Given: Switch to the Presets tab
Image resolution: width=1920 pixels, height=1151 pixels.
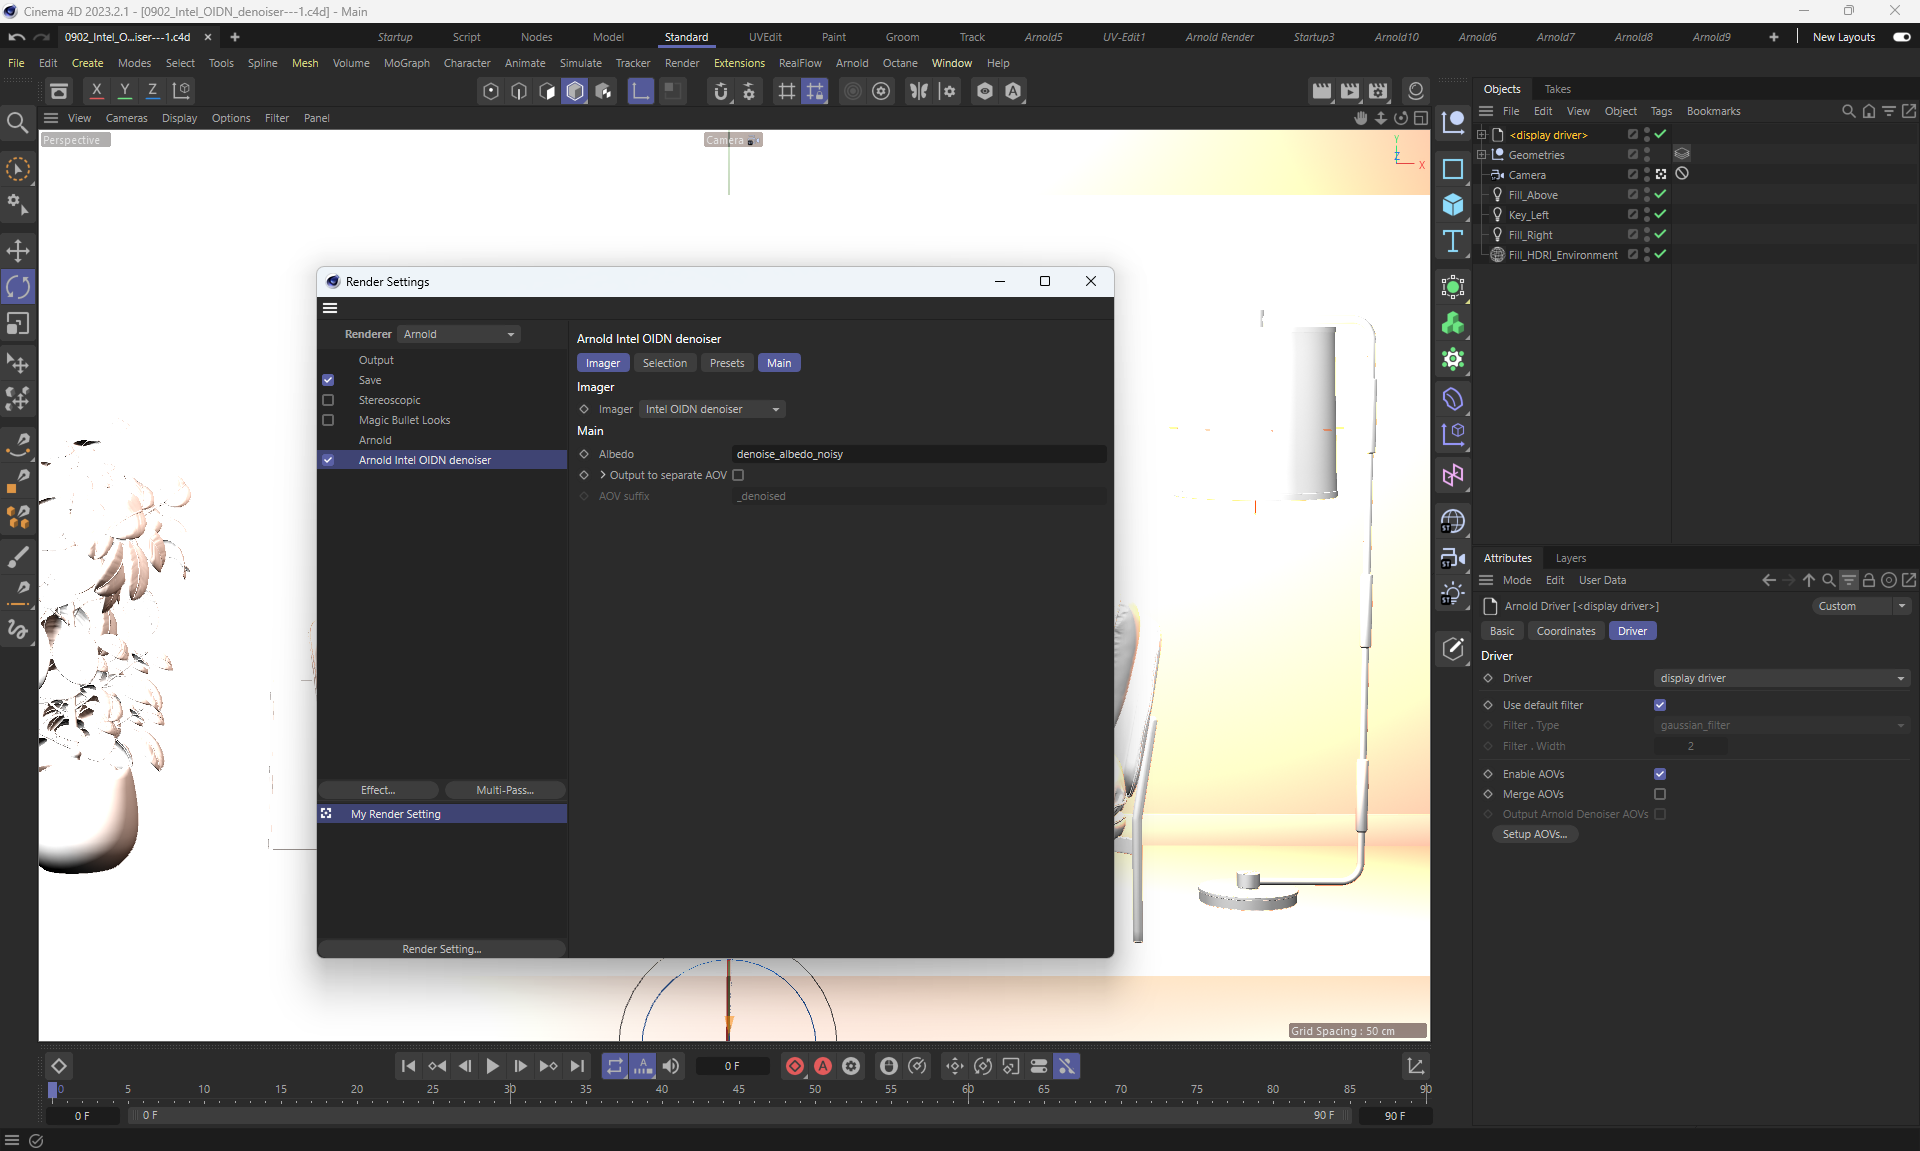Looking at the screenshot, I should click(726, 363).
